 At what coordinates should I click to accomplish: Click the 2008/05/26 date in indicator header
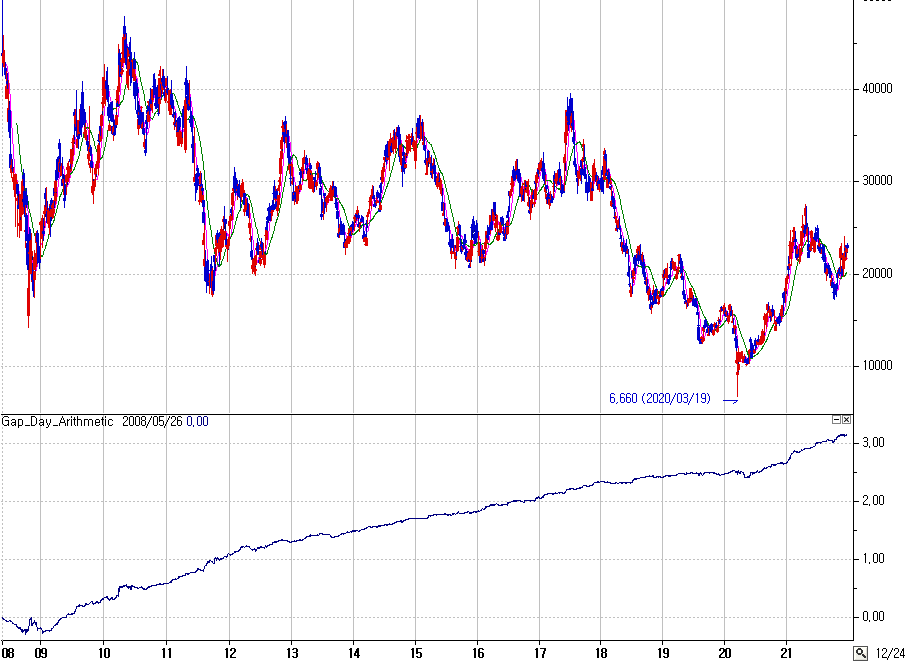(152, 422)
